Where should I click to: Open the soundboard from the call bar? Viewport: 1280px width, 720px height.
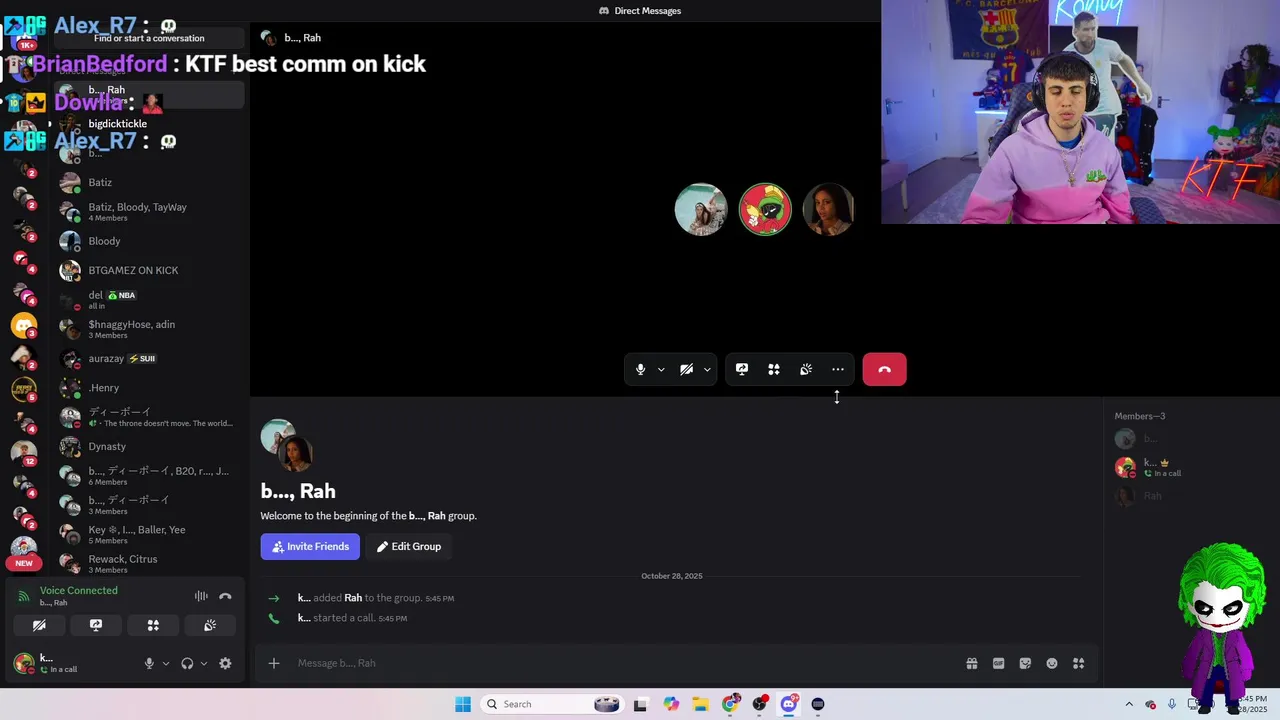[806, 369]
